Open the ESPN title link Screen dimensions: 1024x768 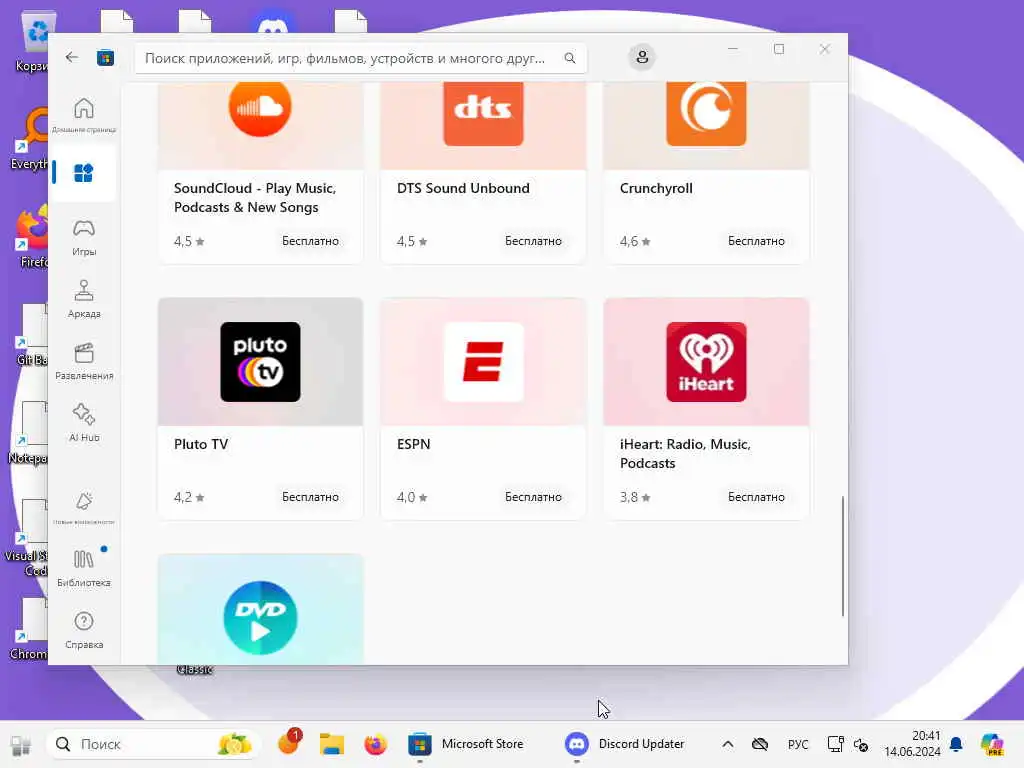pos(413,444)
